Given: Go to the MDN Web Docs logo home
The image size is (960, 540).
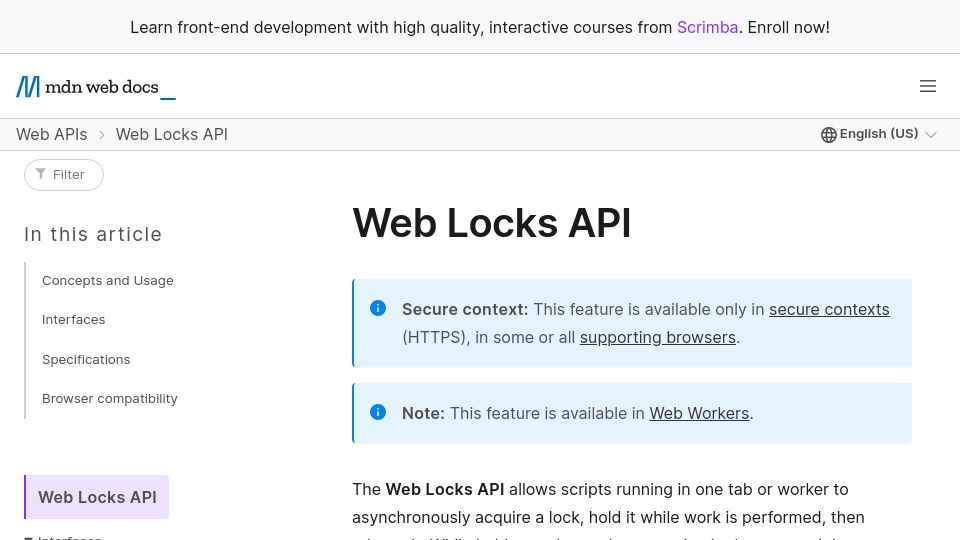Looking at the screenshot, I should pyautogui.click(x=96, y=87).
